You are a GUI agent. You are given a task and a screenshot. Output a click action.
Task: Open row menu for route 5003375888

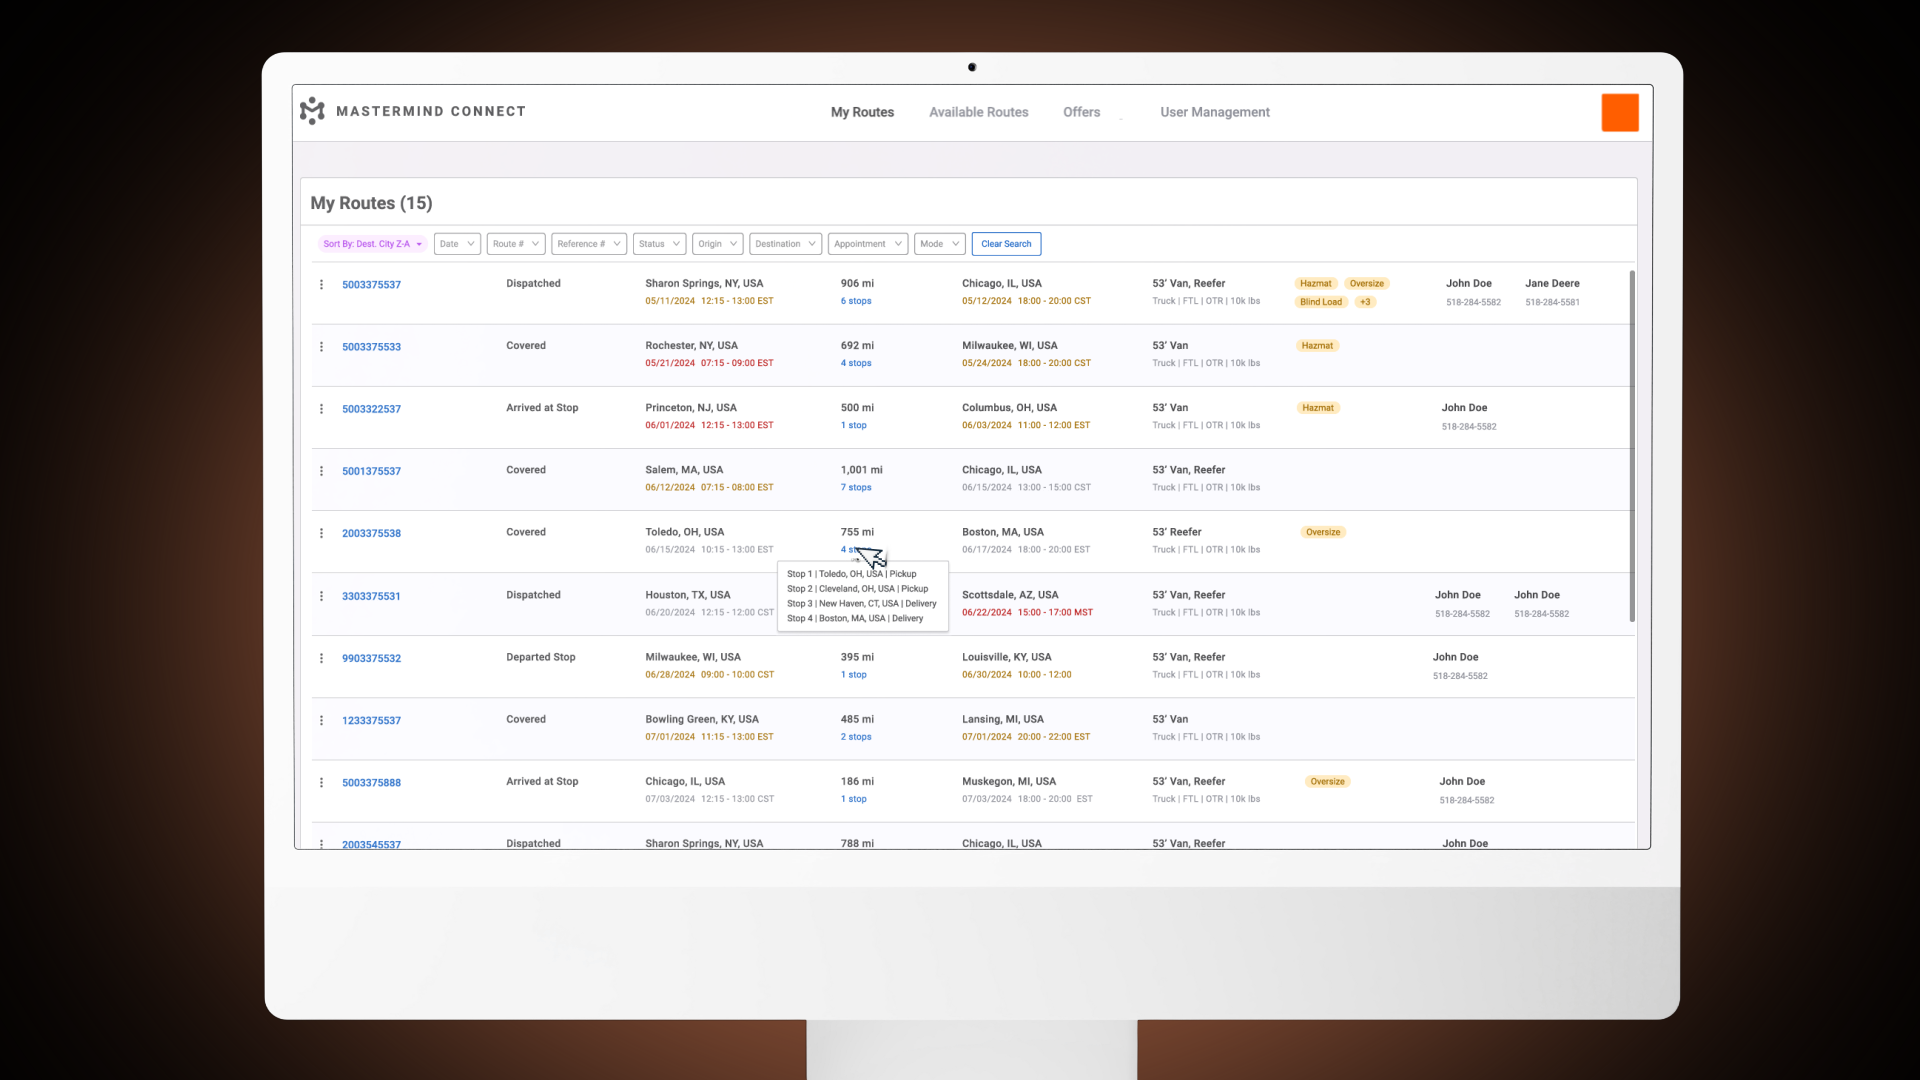pos(321,783)
